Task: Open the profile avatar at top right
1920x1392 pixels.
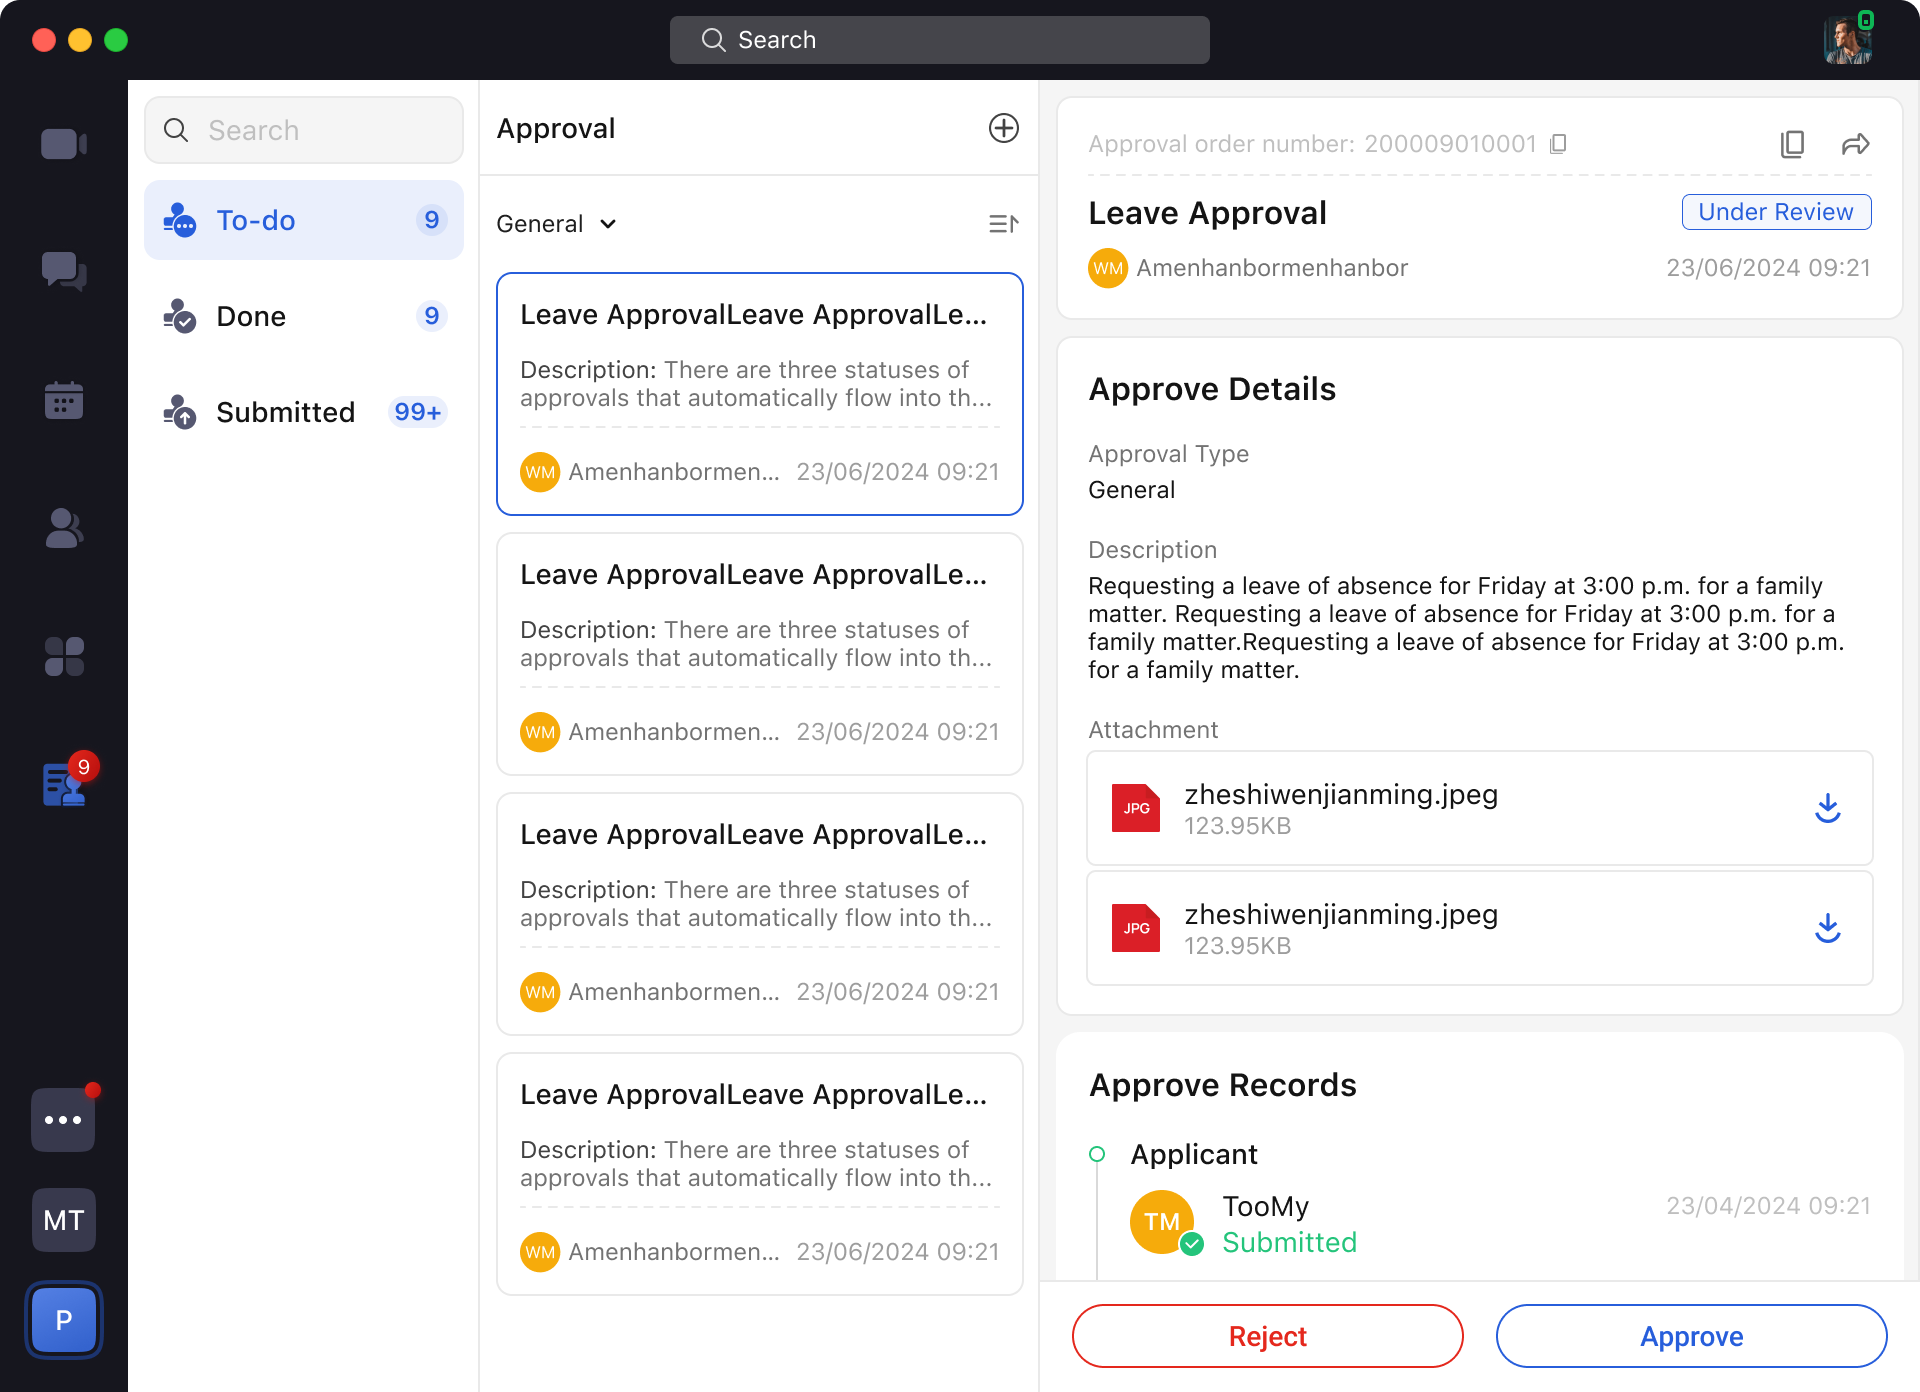Action: (x=1847, y=40)
